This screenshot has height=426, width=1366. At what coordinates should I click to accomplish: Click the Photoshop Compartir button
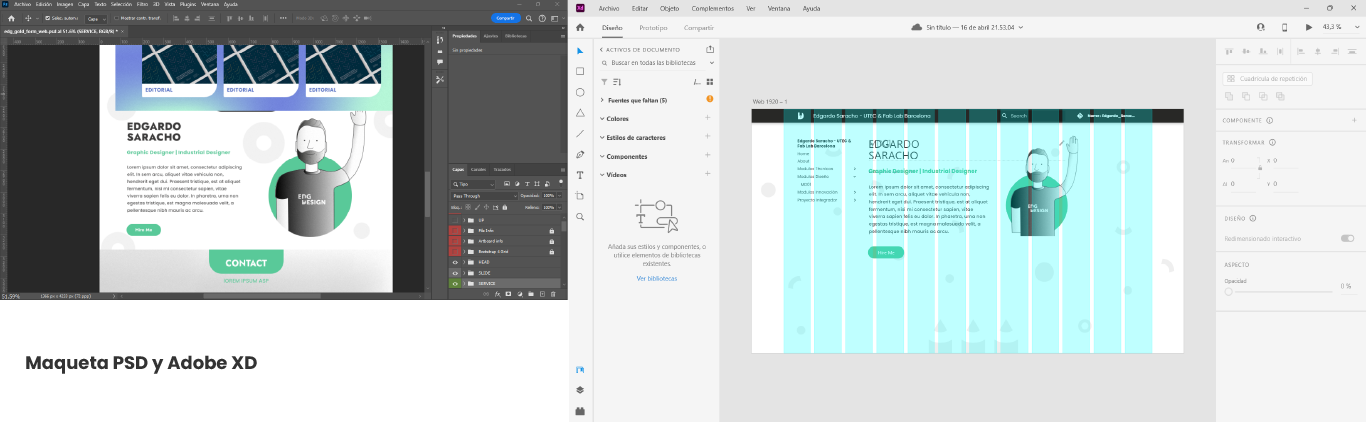tap(506, 18)
